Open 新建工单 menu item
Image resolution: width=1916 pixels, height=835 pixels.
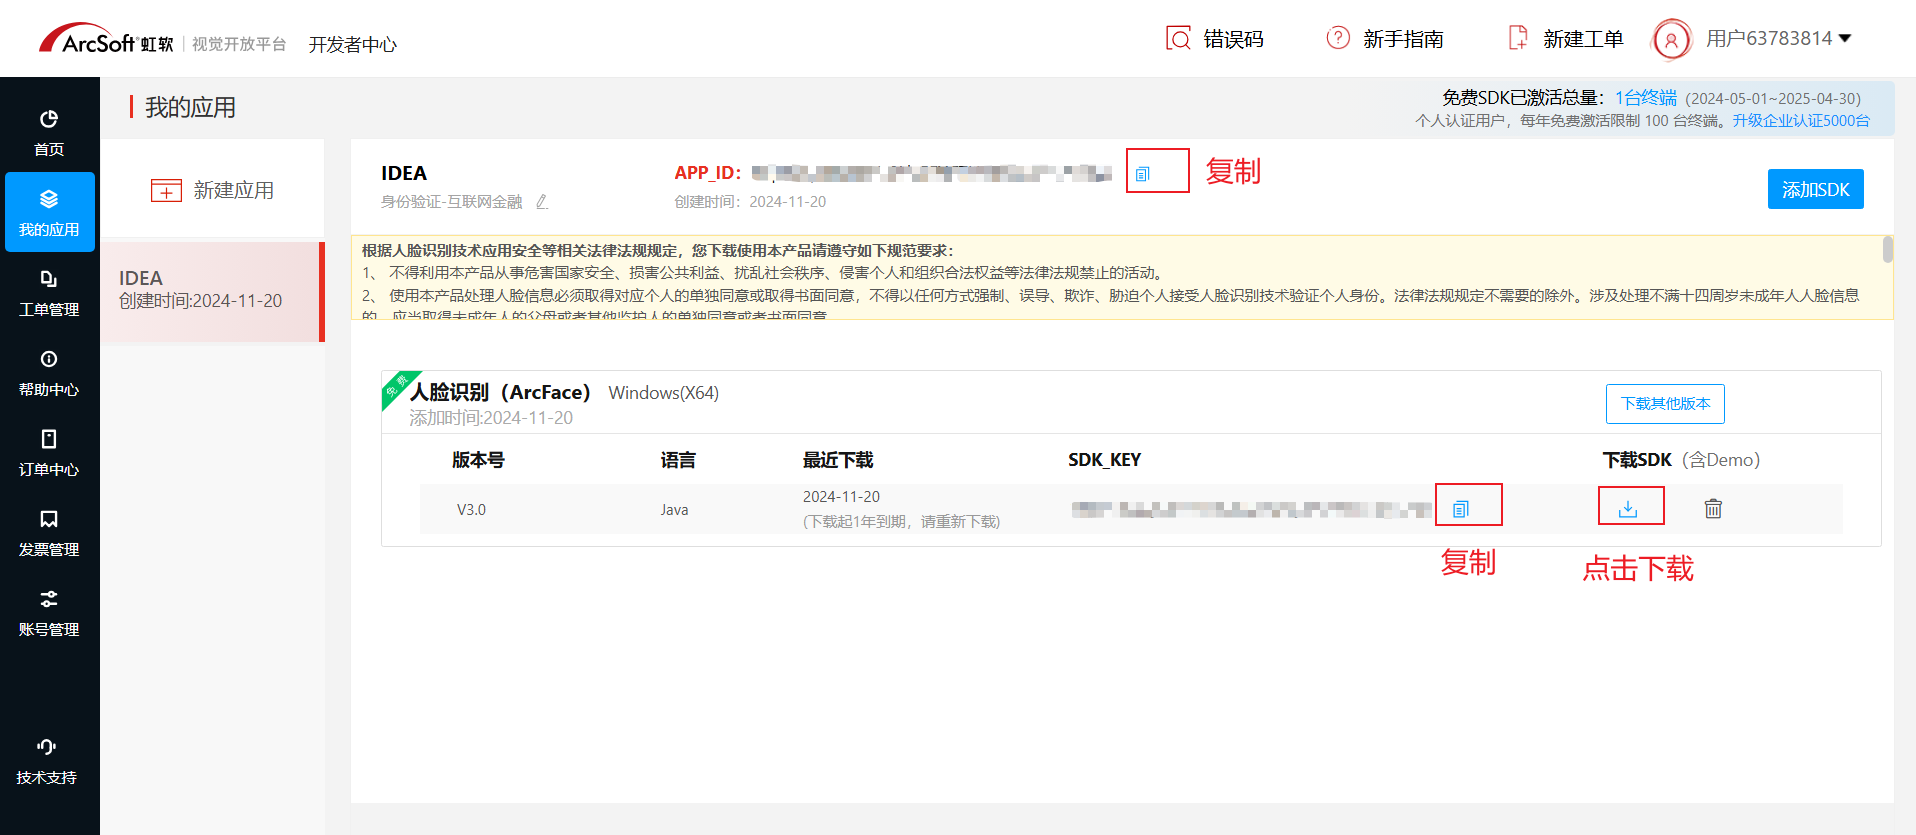point(1583,39)
